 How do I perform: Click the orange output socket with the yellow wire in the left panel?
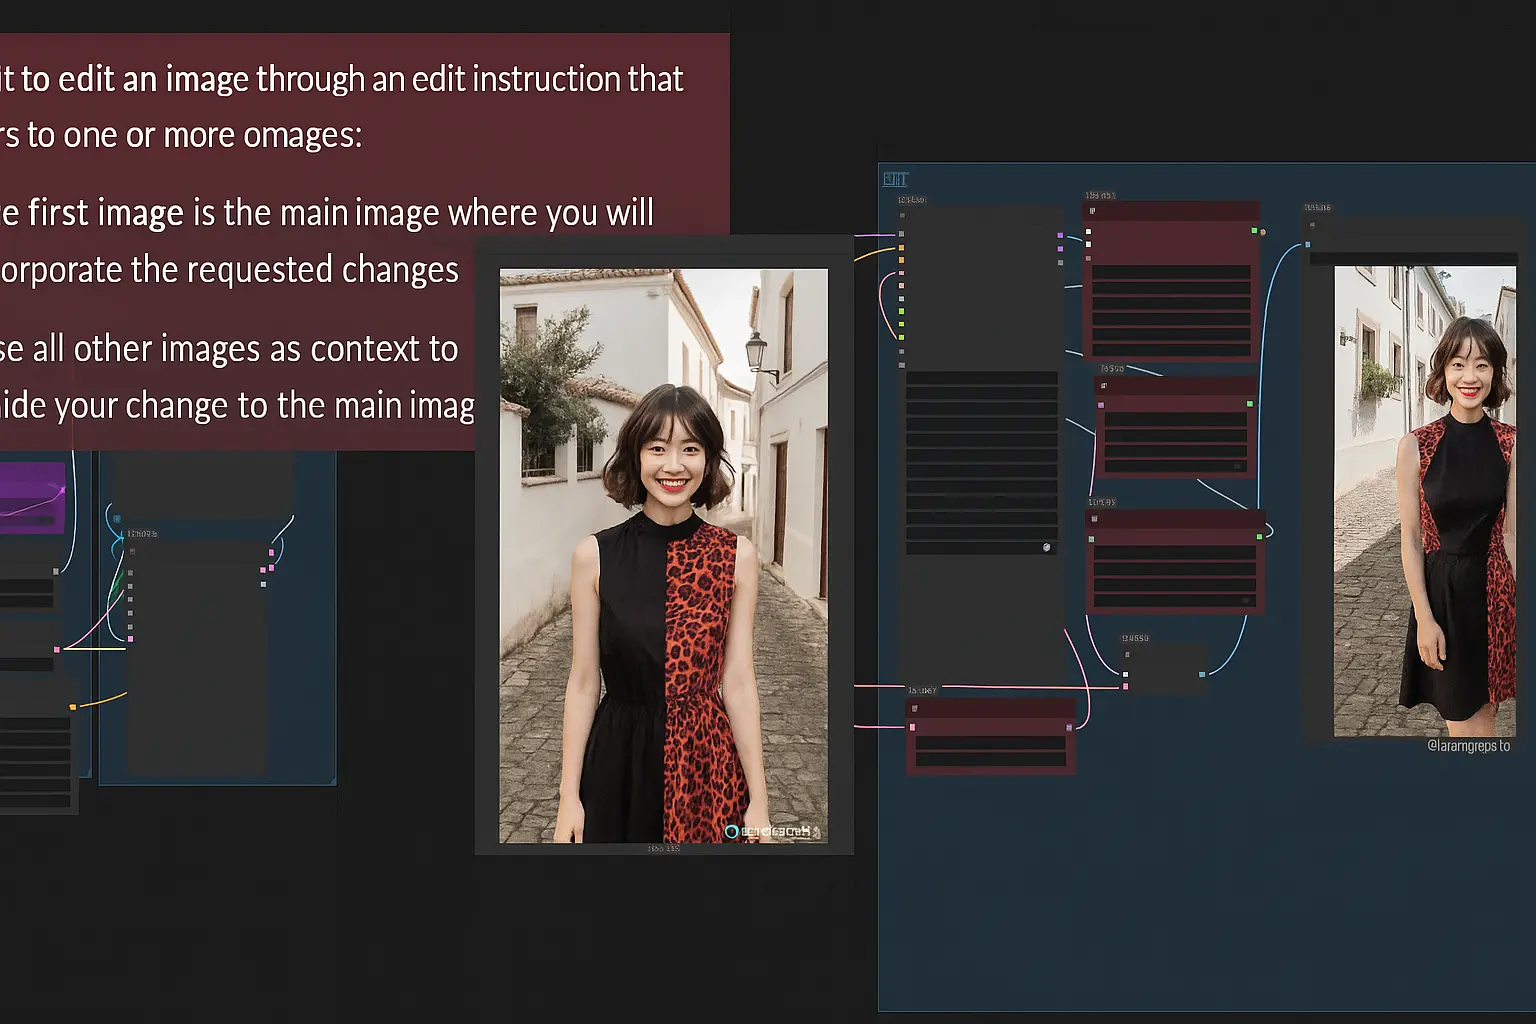(73, 707)
